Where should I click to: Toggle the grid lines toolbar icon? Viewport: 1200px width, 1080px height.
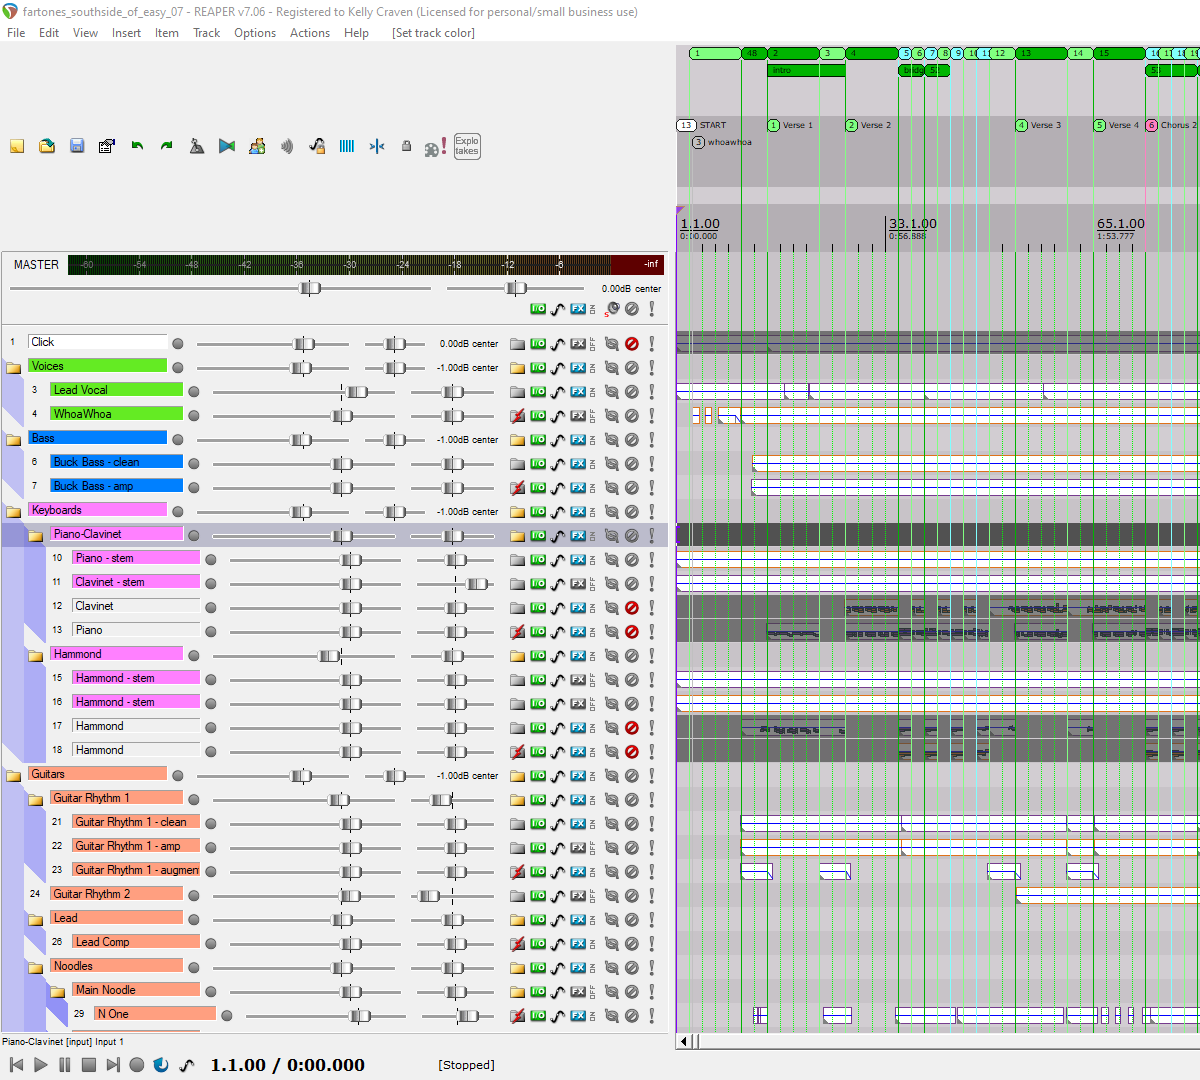tap(347, 146)
